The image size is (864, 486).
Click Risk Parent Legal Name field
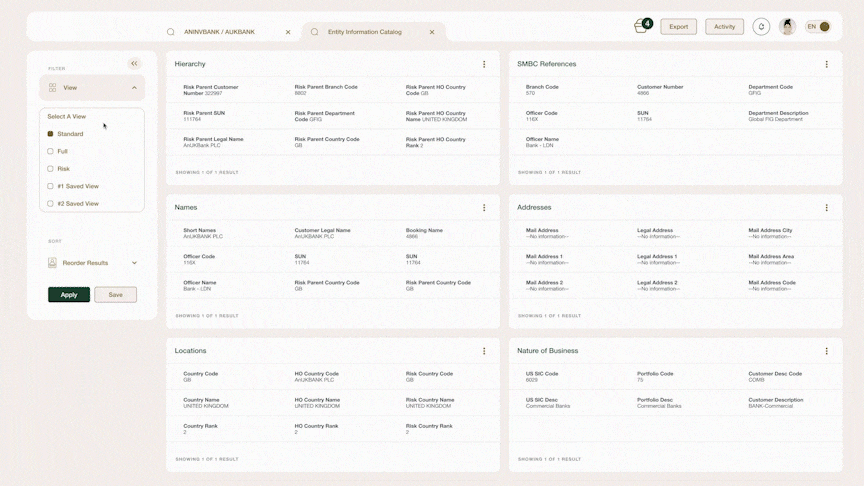pyautogui.click(x=213, y=142)
